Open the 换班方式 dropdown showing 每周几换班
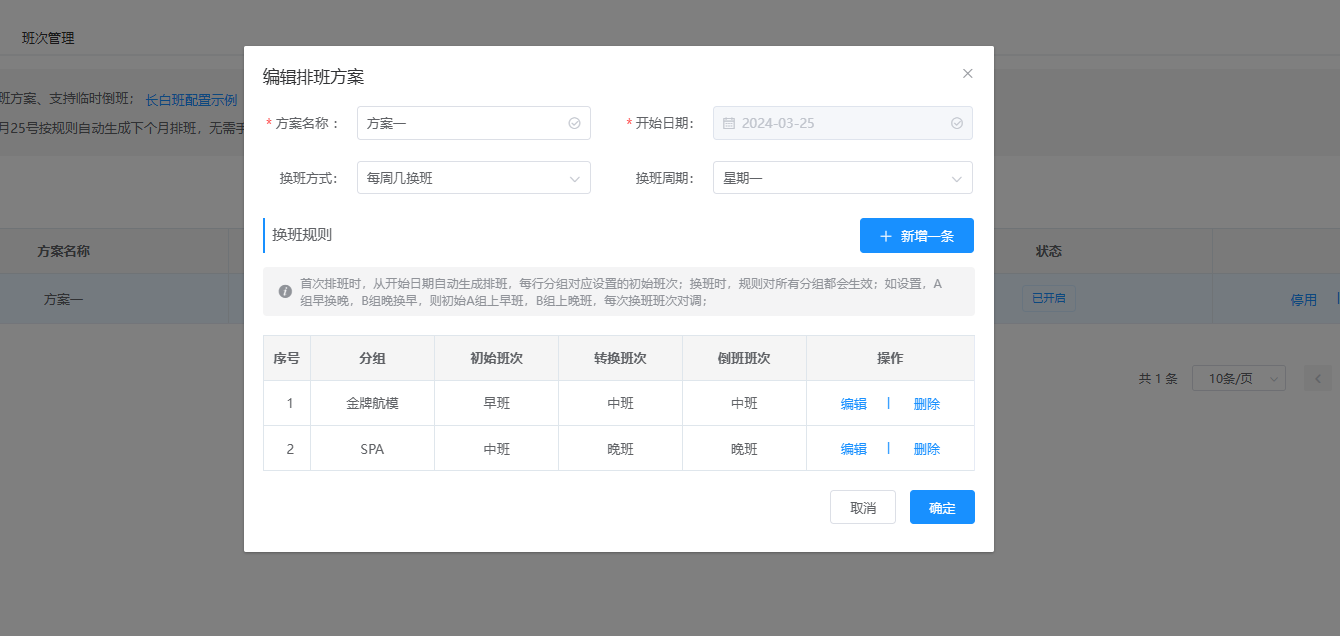Viewport: 1340px width, 636px height. tap(474, 178)
